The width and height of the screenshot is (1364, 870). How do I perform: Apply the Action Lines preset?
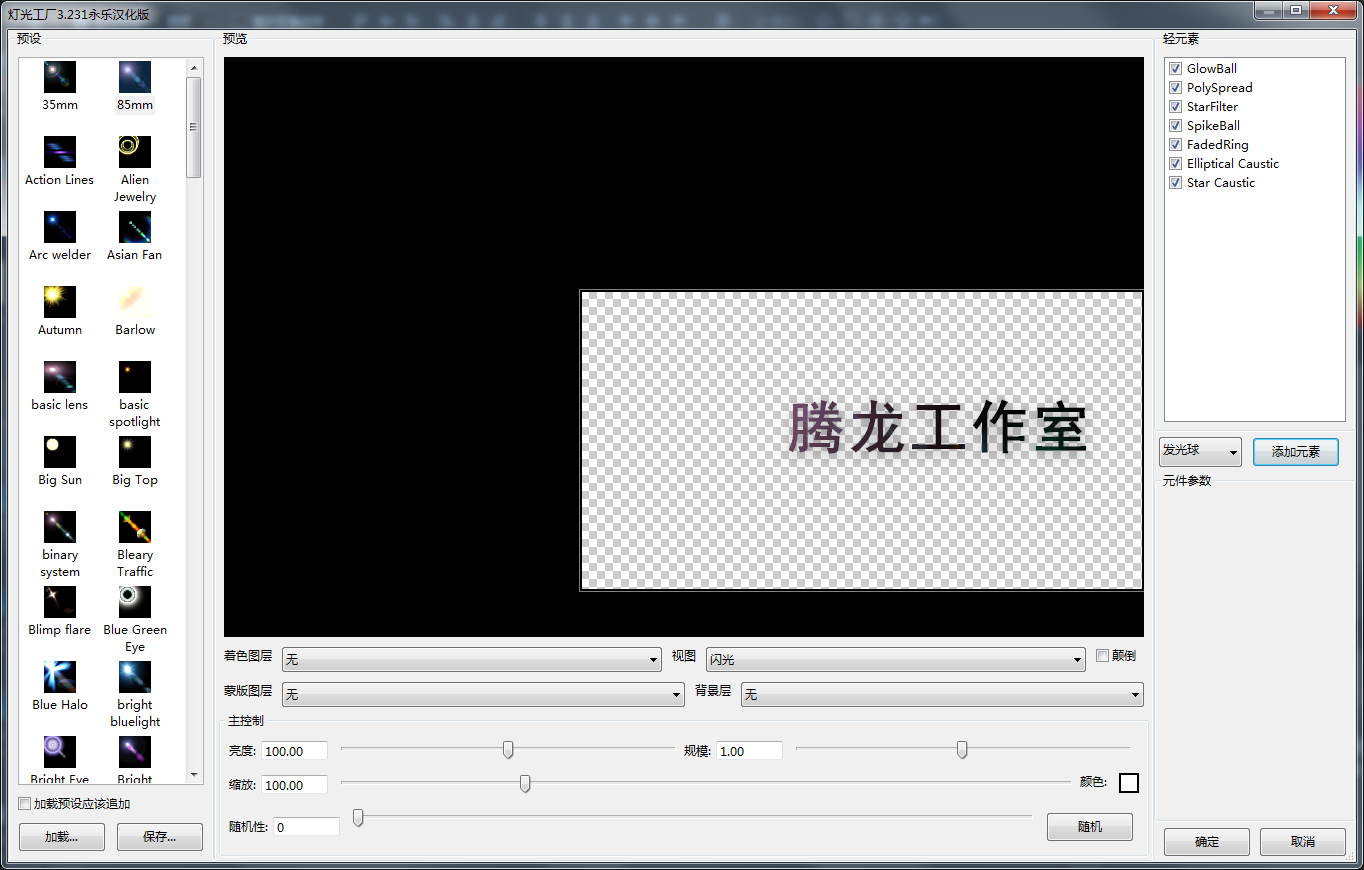click(59, 150)
